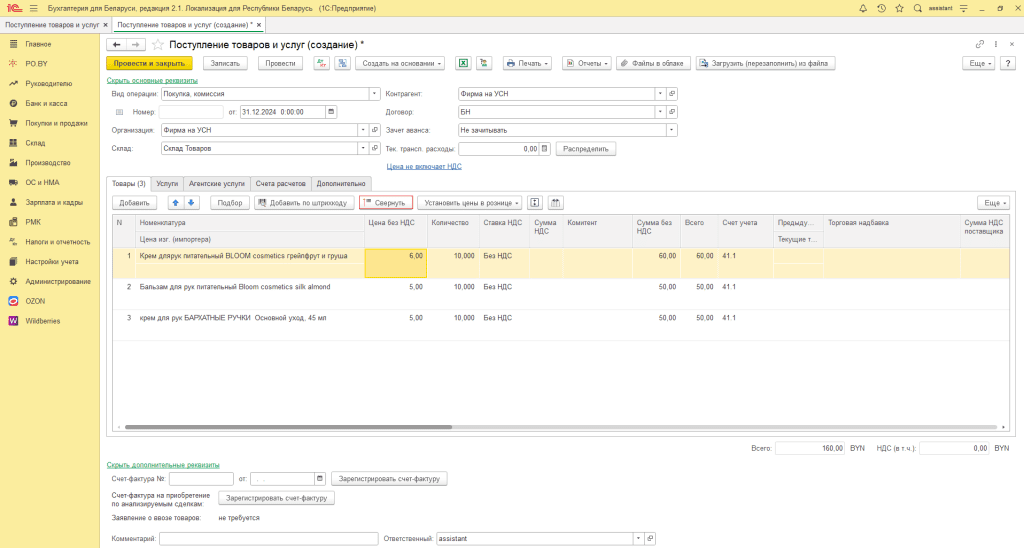Viewport: 1024px width, 548px height.
Task: Click the icon right of Excel icon
Action: point(484,63)
